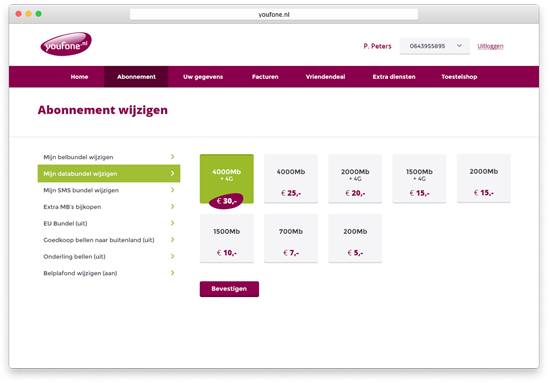
Task: Click the Uitloggen link
Action: 490,46
